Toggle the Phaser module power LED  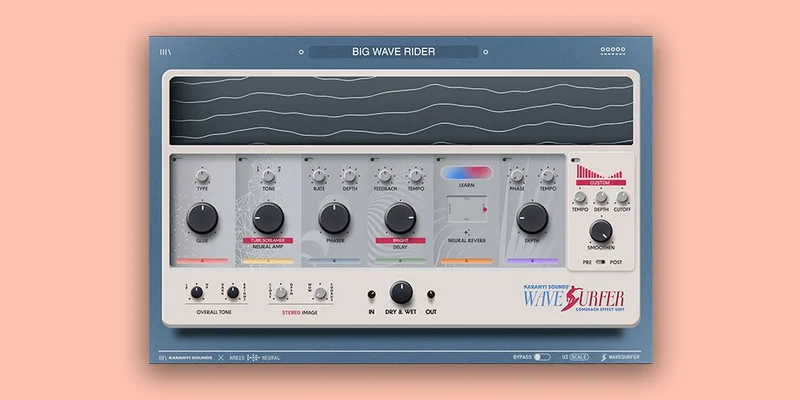point(307,159)
